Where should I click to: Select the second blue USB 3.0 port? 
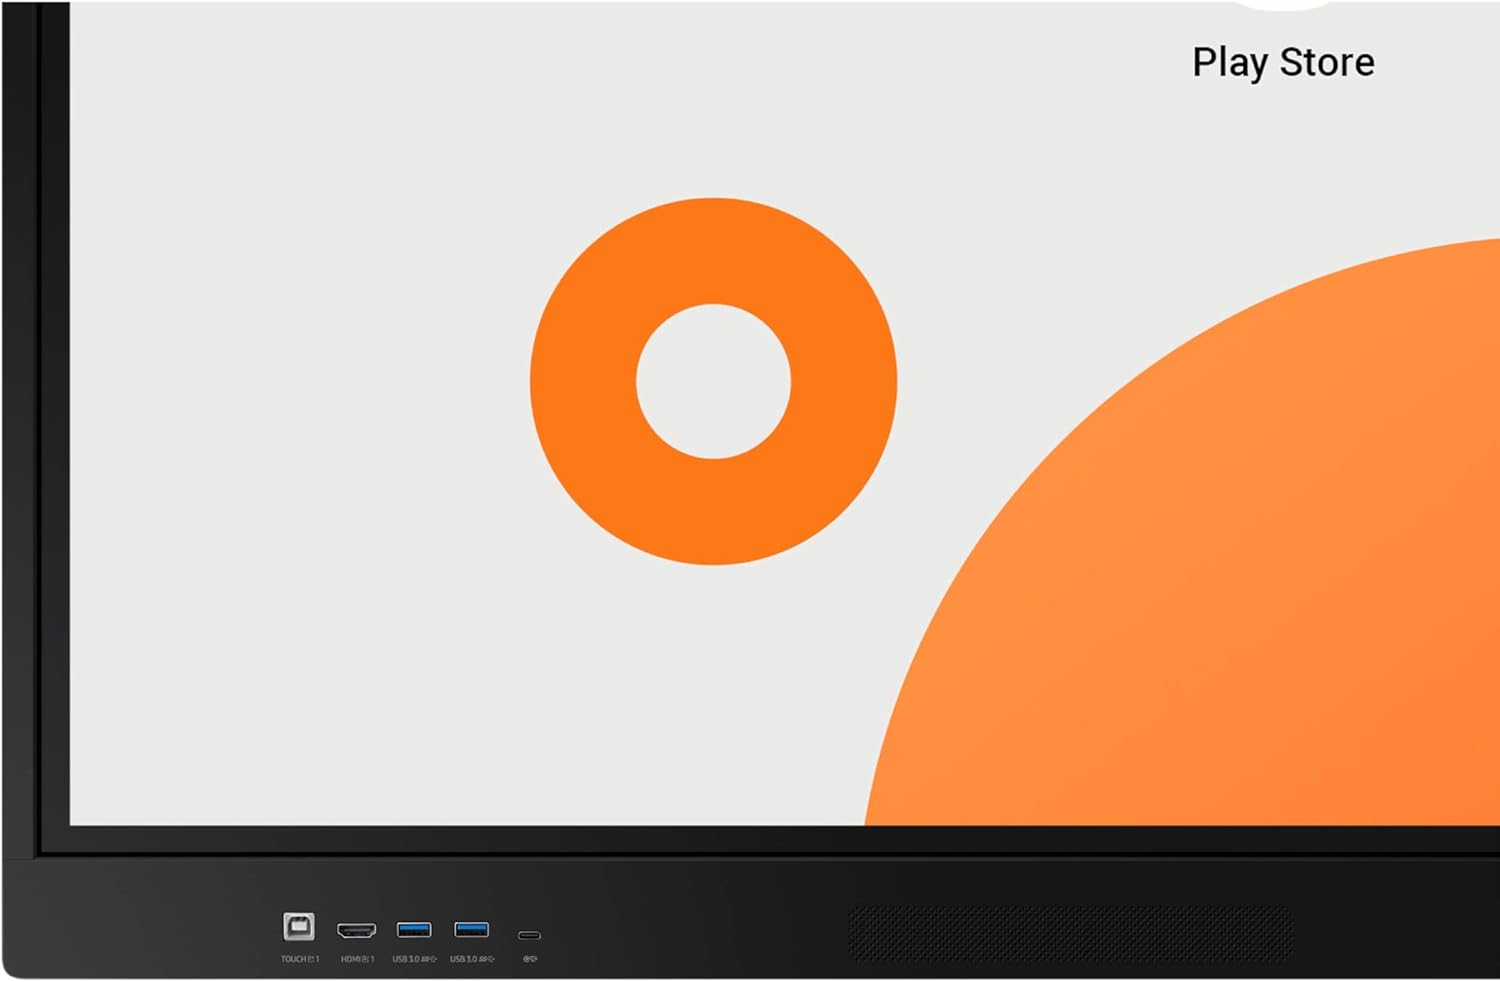472,929
